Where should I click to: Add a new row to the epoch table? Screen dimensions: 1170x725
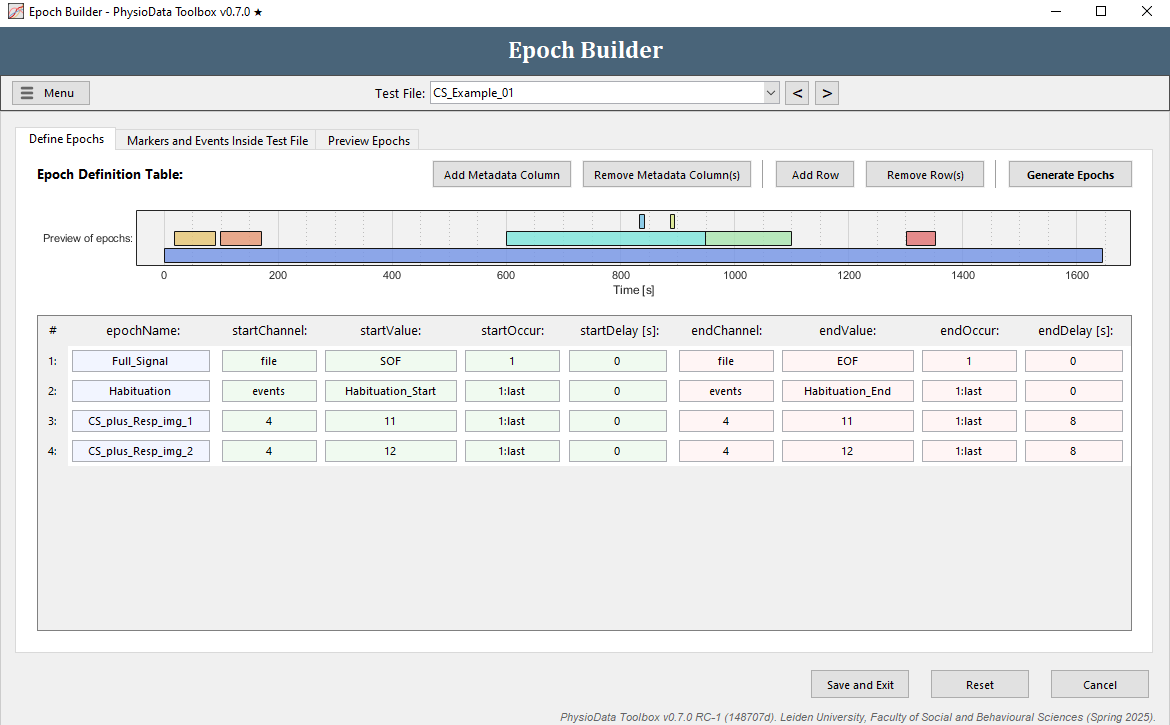(814, 173)
